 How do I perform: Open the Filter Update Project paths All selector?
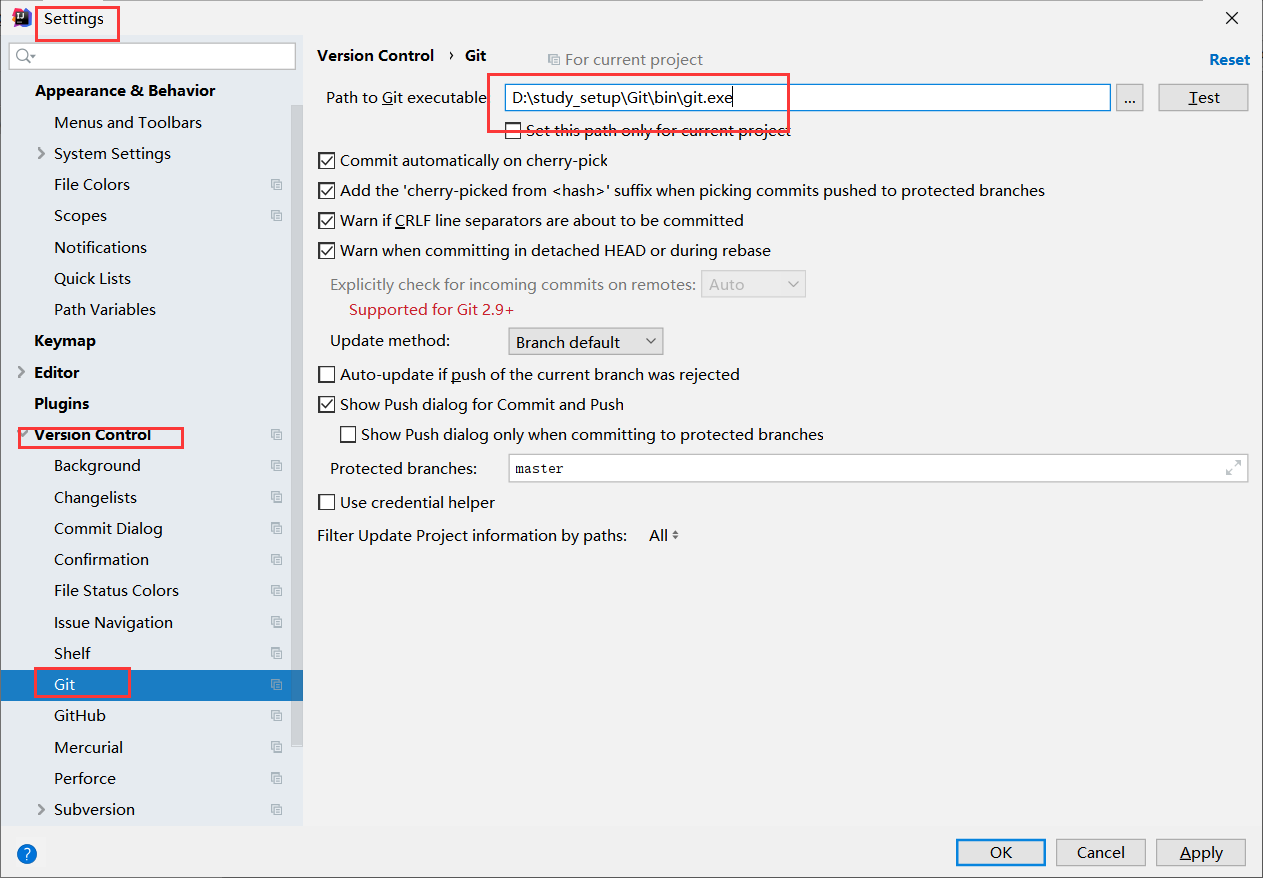pyautogui.click(x=664, y=535)
